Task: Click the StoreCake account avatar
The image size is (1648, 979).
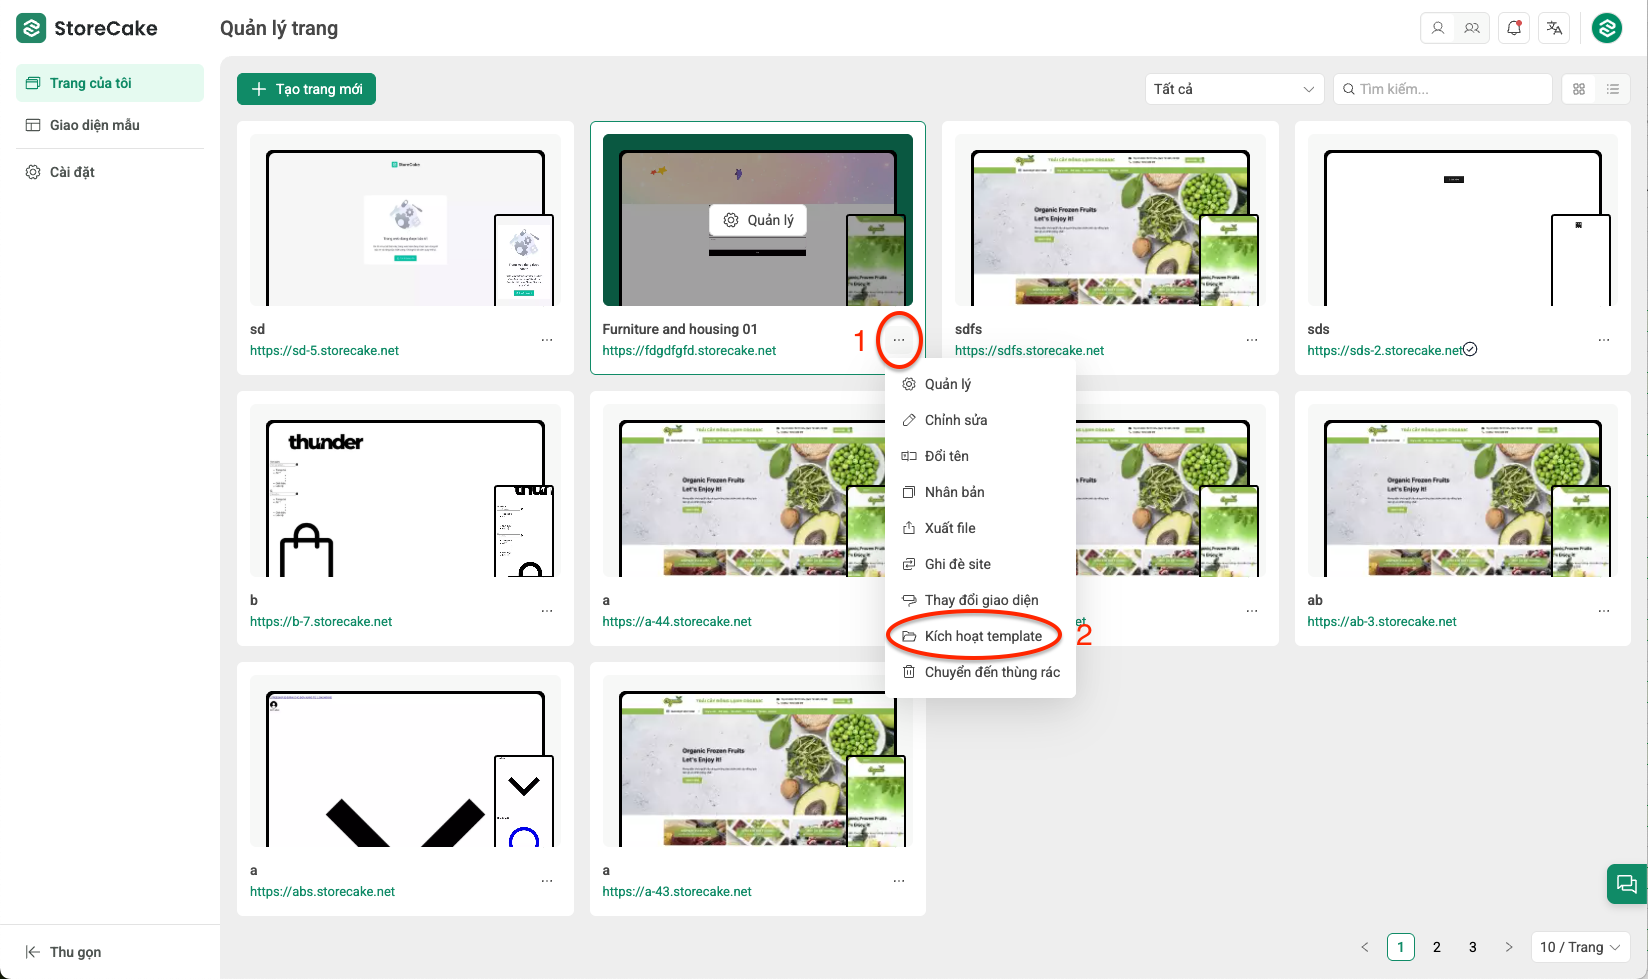Action: coord(1607,28)
